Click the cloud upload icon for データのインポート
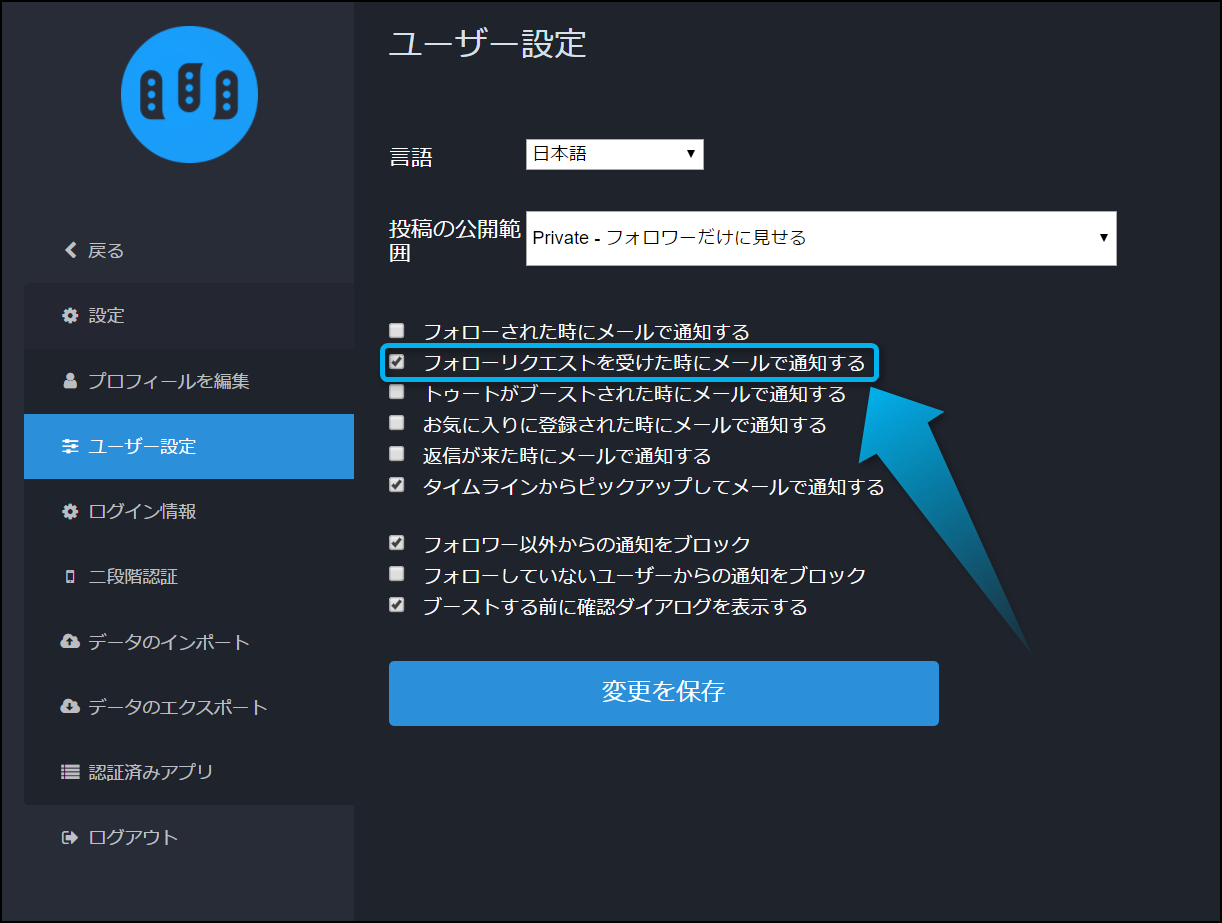 point(70,642)
